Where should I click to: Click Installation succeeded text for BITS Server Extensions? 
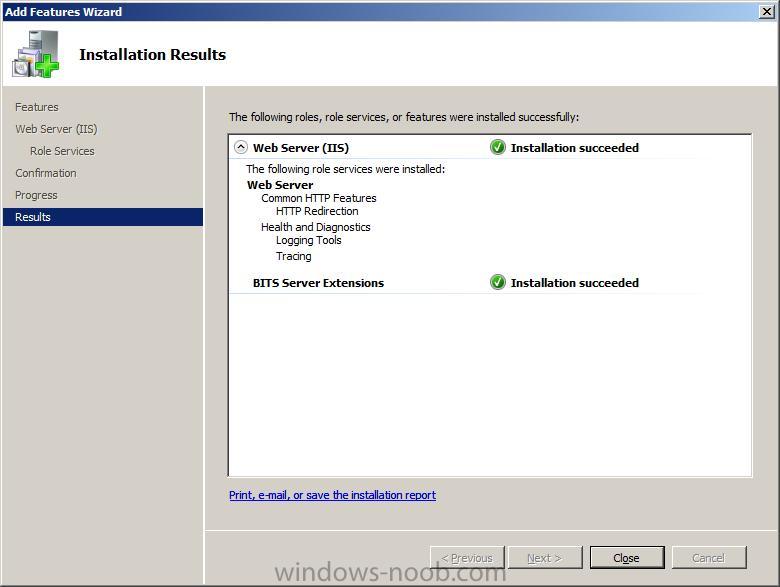pos(575,283)
